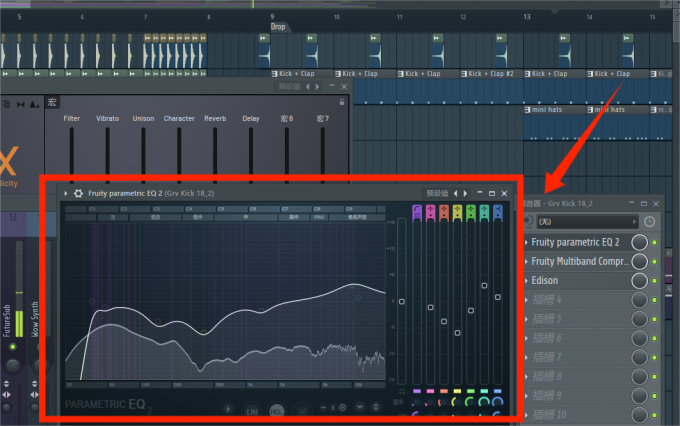Image resolution: width=680 pixels, height=426 pixels.
Task: Click the EQ monitor play button beside LIN
Action: [x=228, y=409]
